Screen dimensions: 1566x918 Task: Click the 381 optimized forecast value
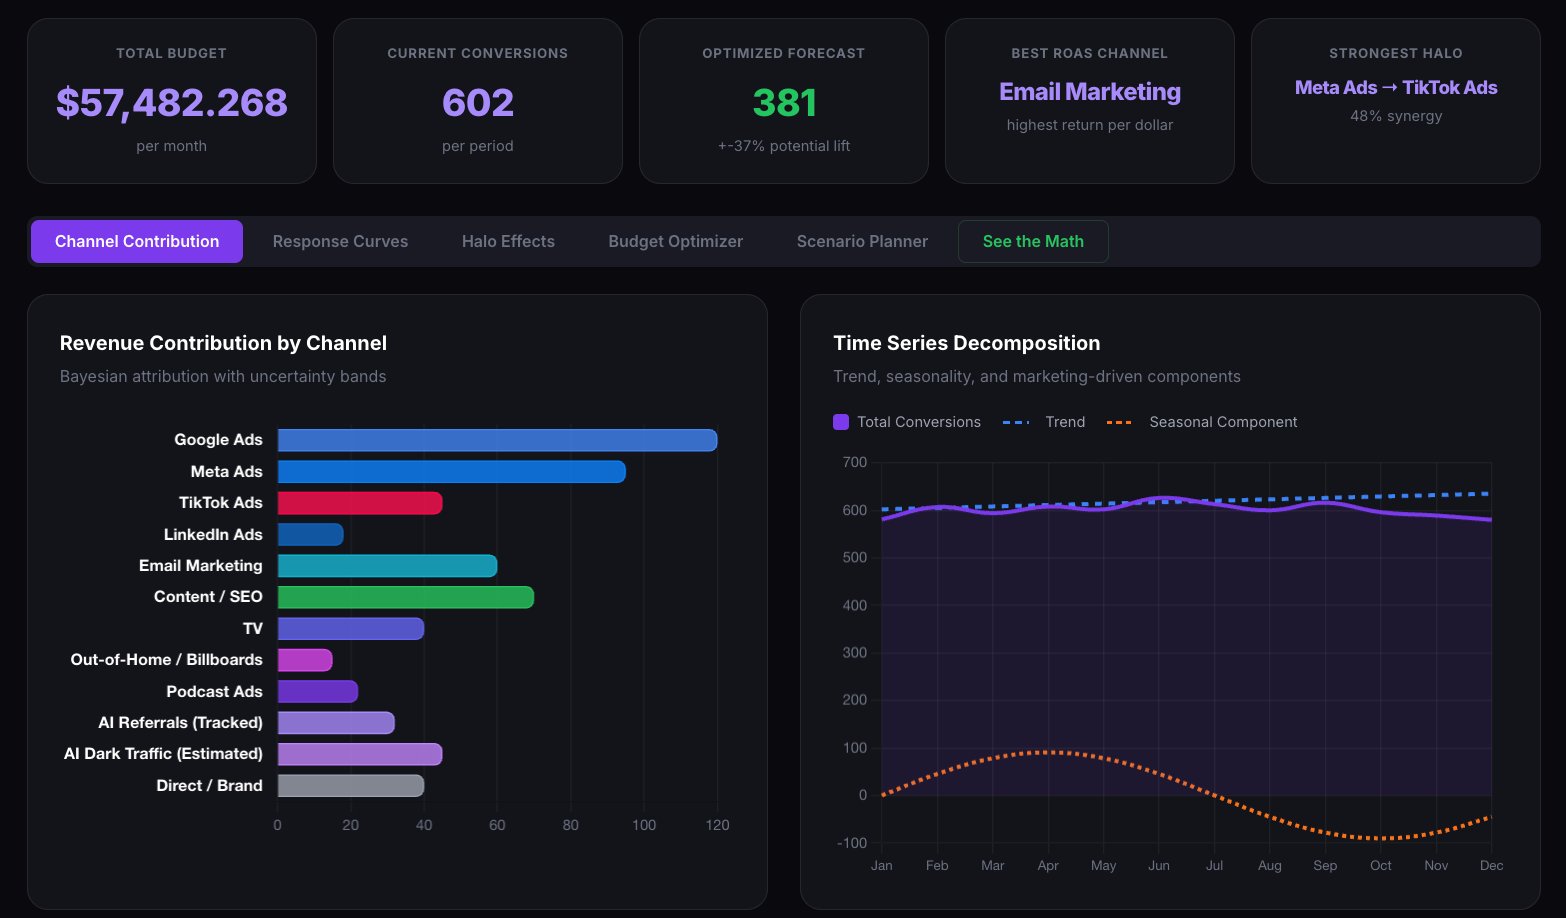(x=784, y=103)
